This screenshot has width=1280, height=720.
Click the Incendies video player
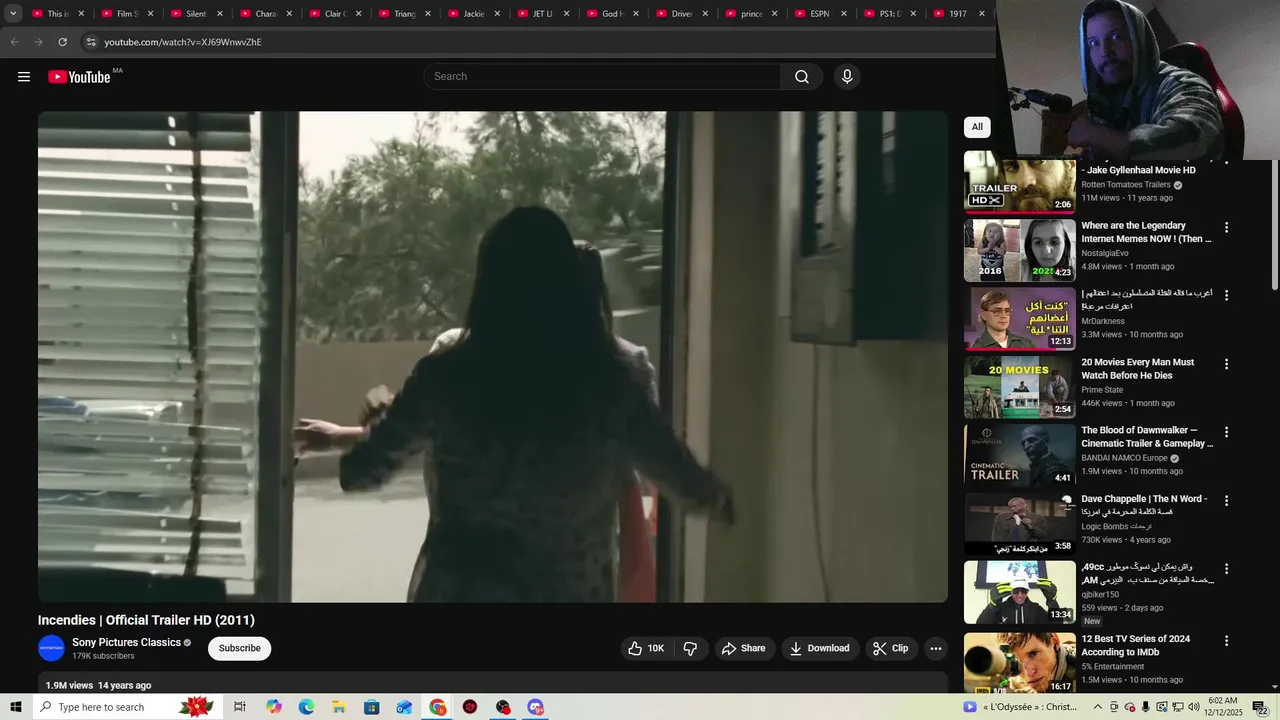point(493,356)
